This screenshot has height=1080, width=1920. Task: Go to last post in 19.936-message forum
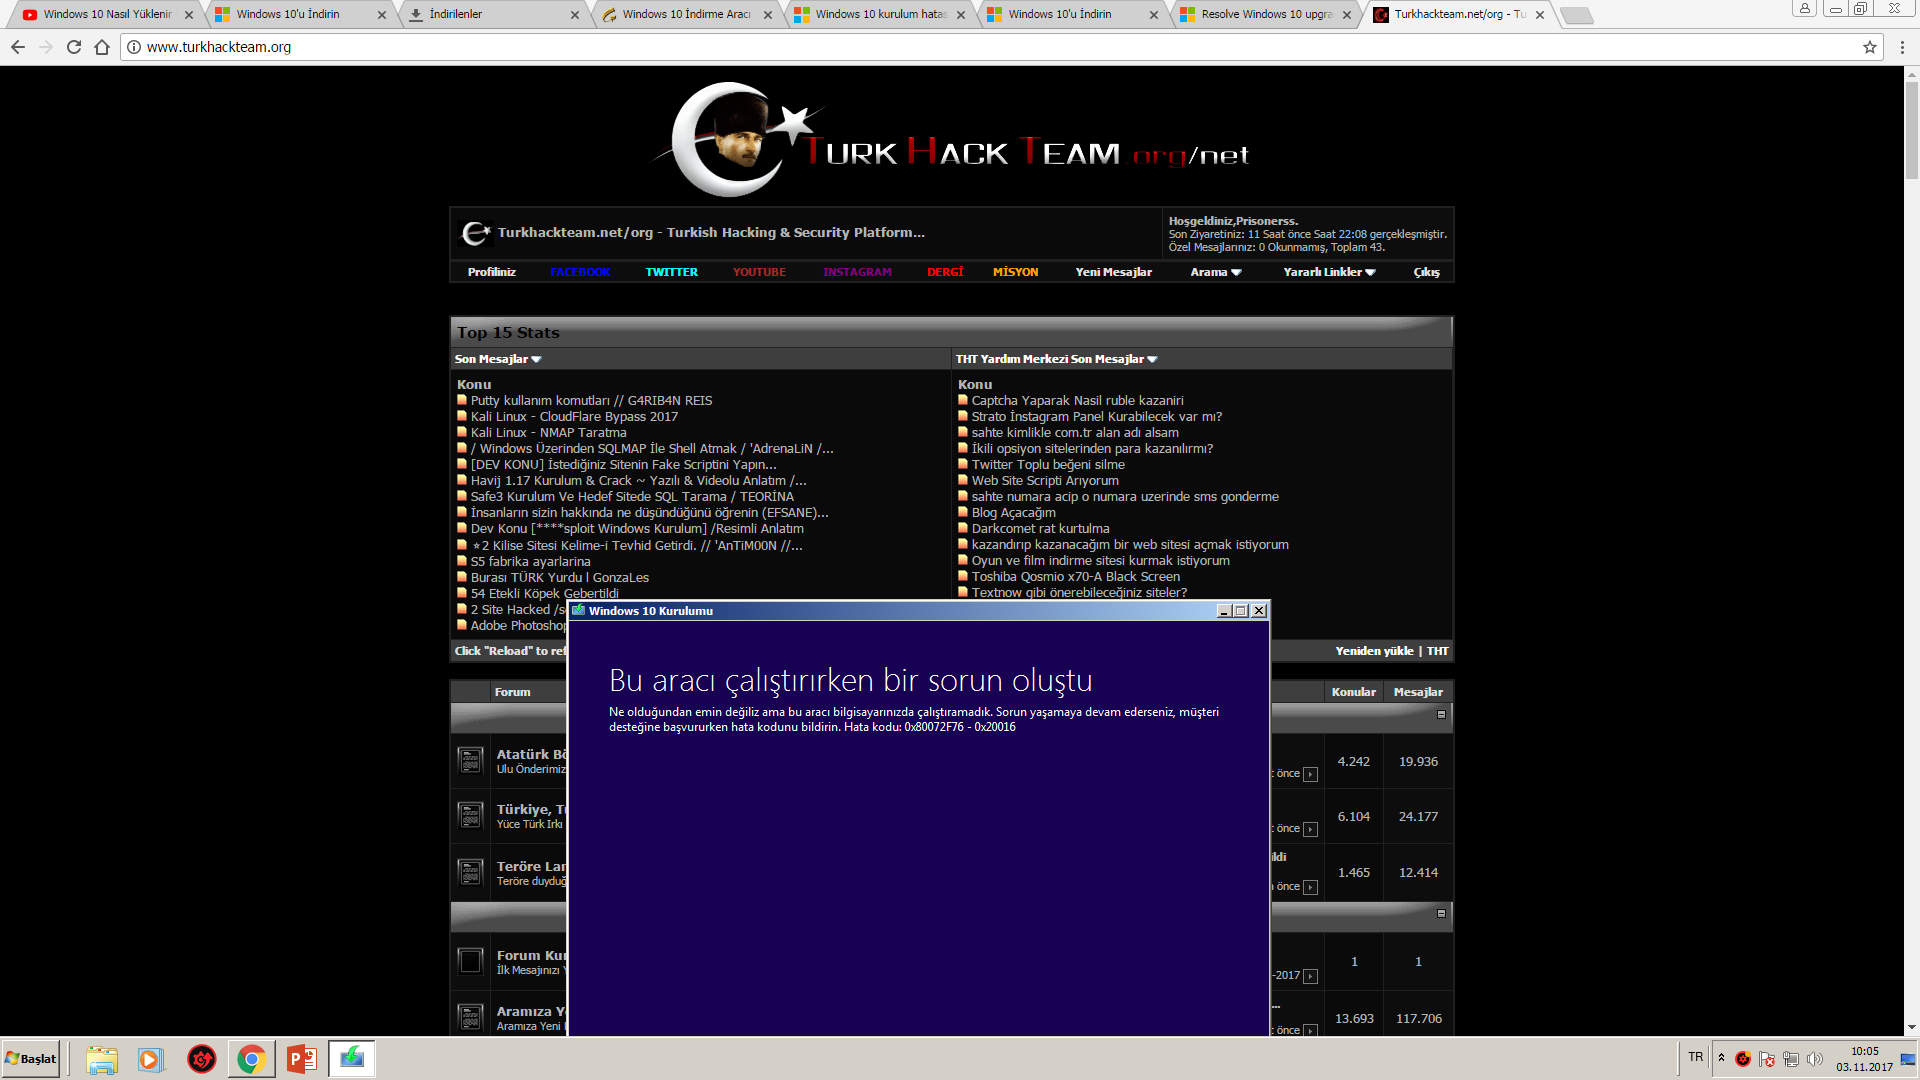point(1310,774)
